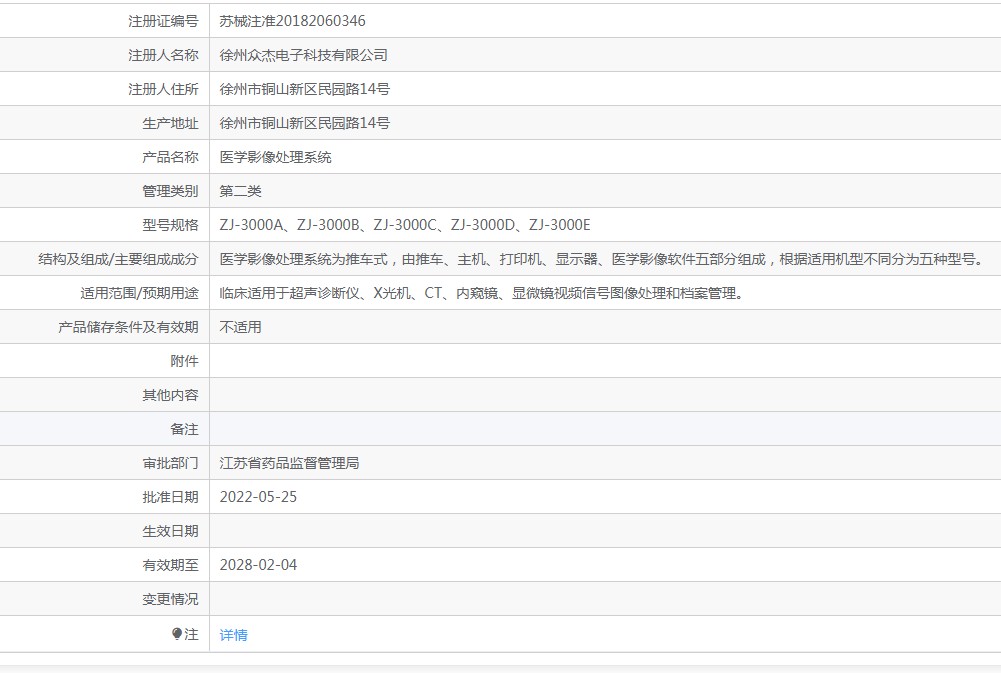The image size is (1001, 673).
Task: Click the 注册人住所 address value
Action: pos(305,89)
